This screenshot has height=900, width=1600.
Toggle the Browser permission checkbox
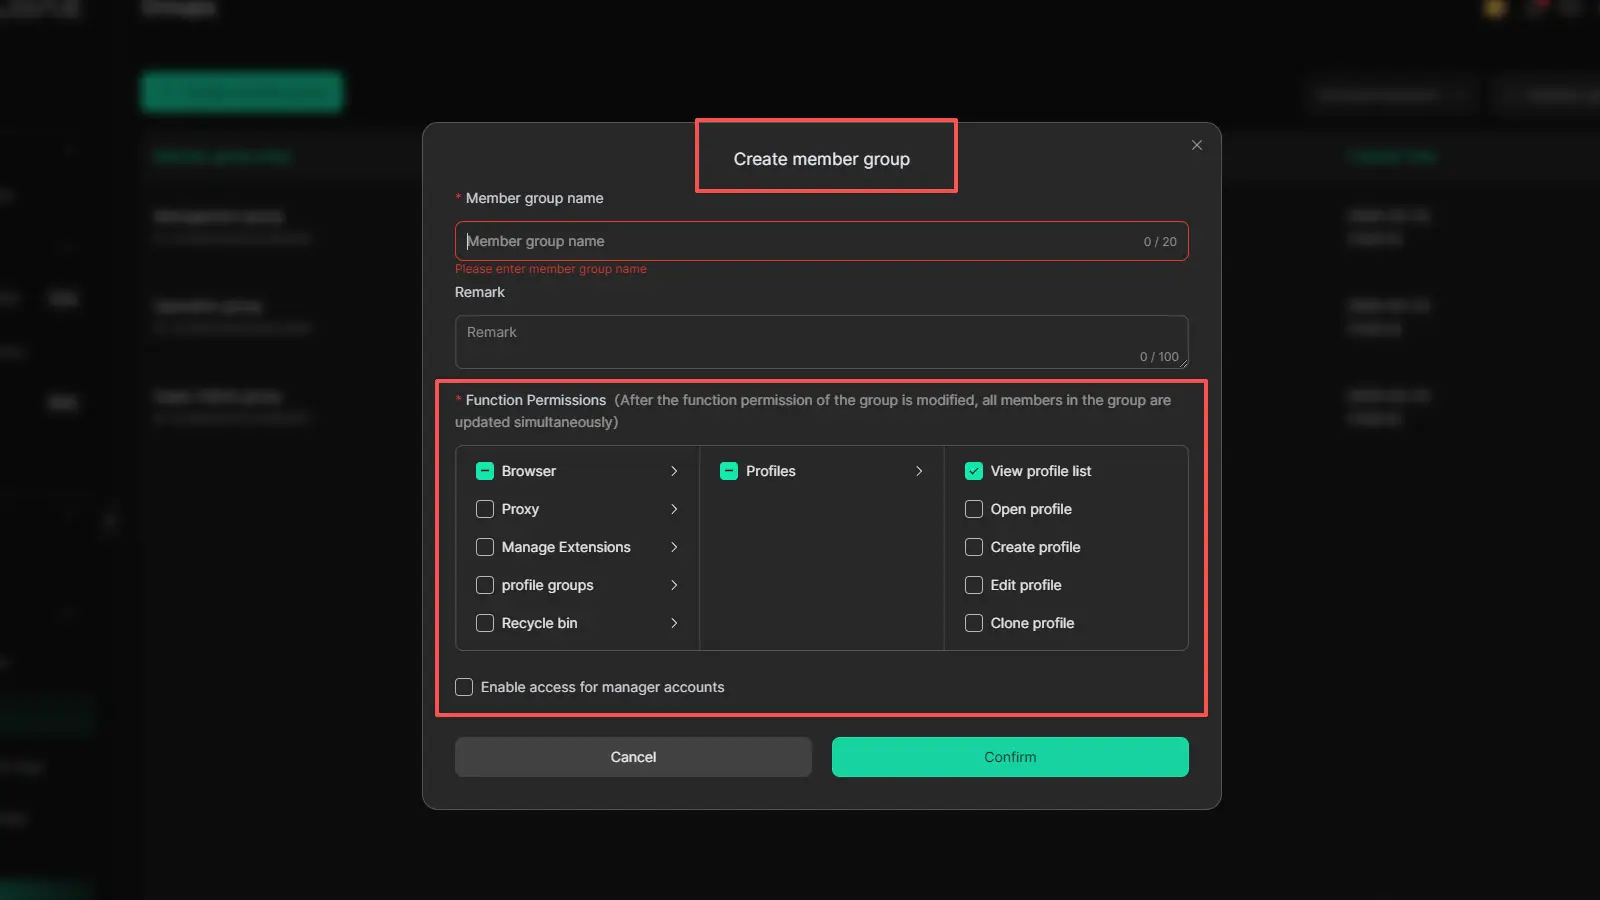[485, 471]
